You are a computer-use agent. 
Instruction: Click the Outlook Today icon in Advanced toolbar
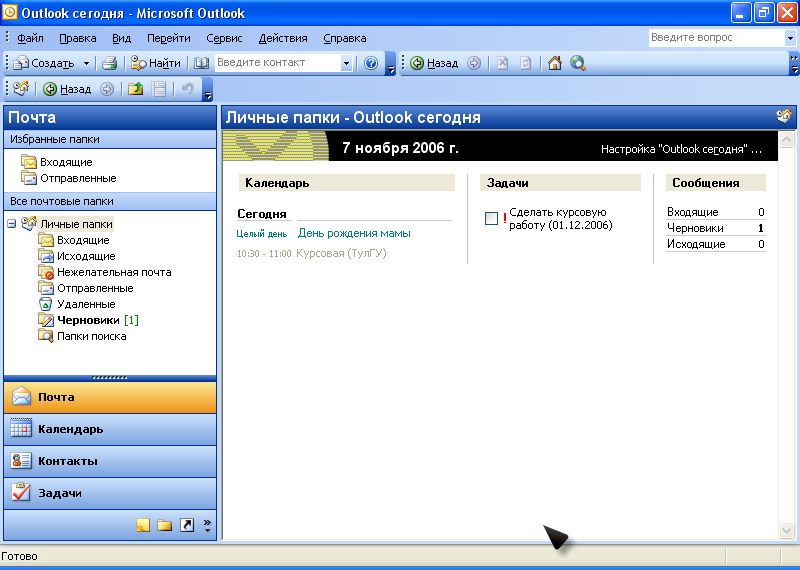tap(21, 89)
